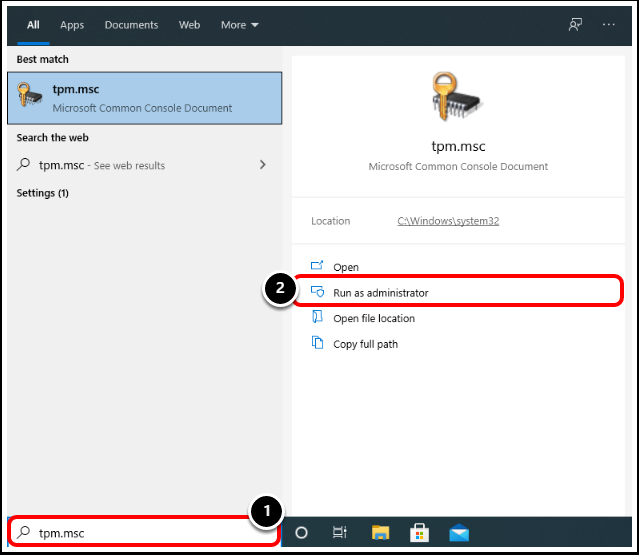Click the Location label
639x555 pixels.
pyautogui.click(x=331, y=221)
